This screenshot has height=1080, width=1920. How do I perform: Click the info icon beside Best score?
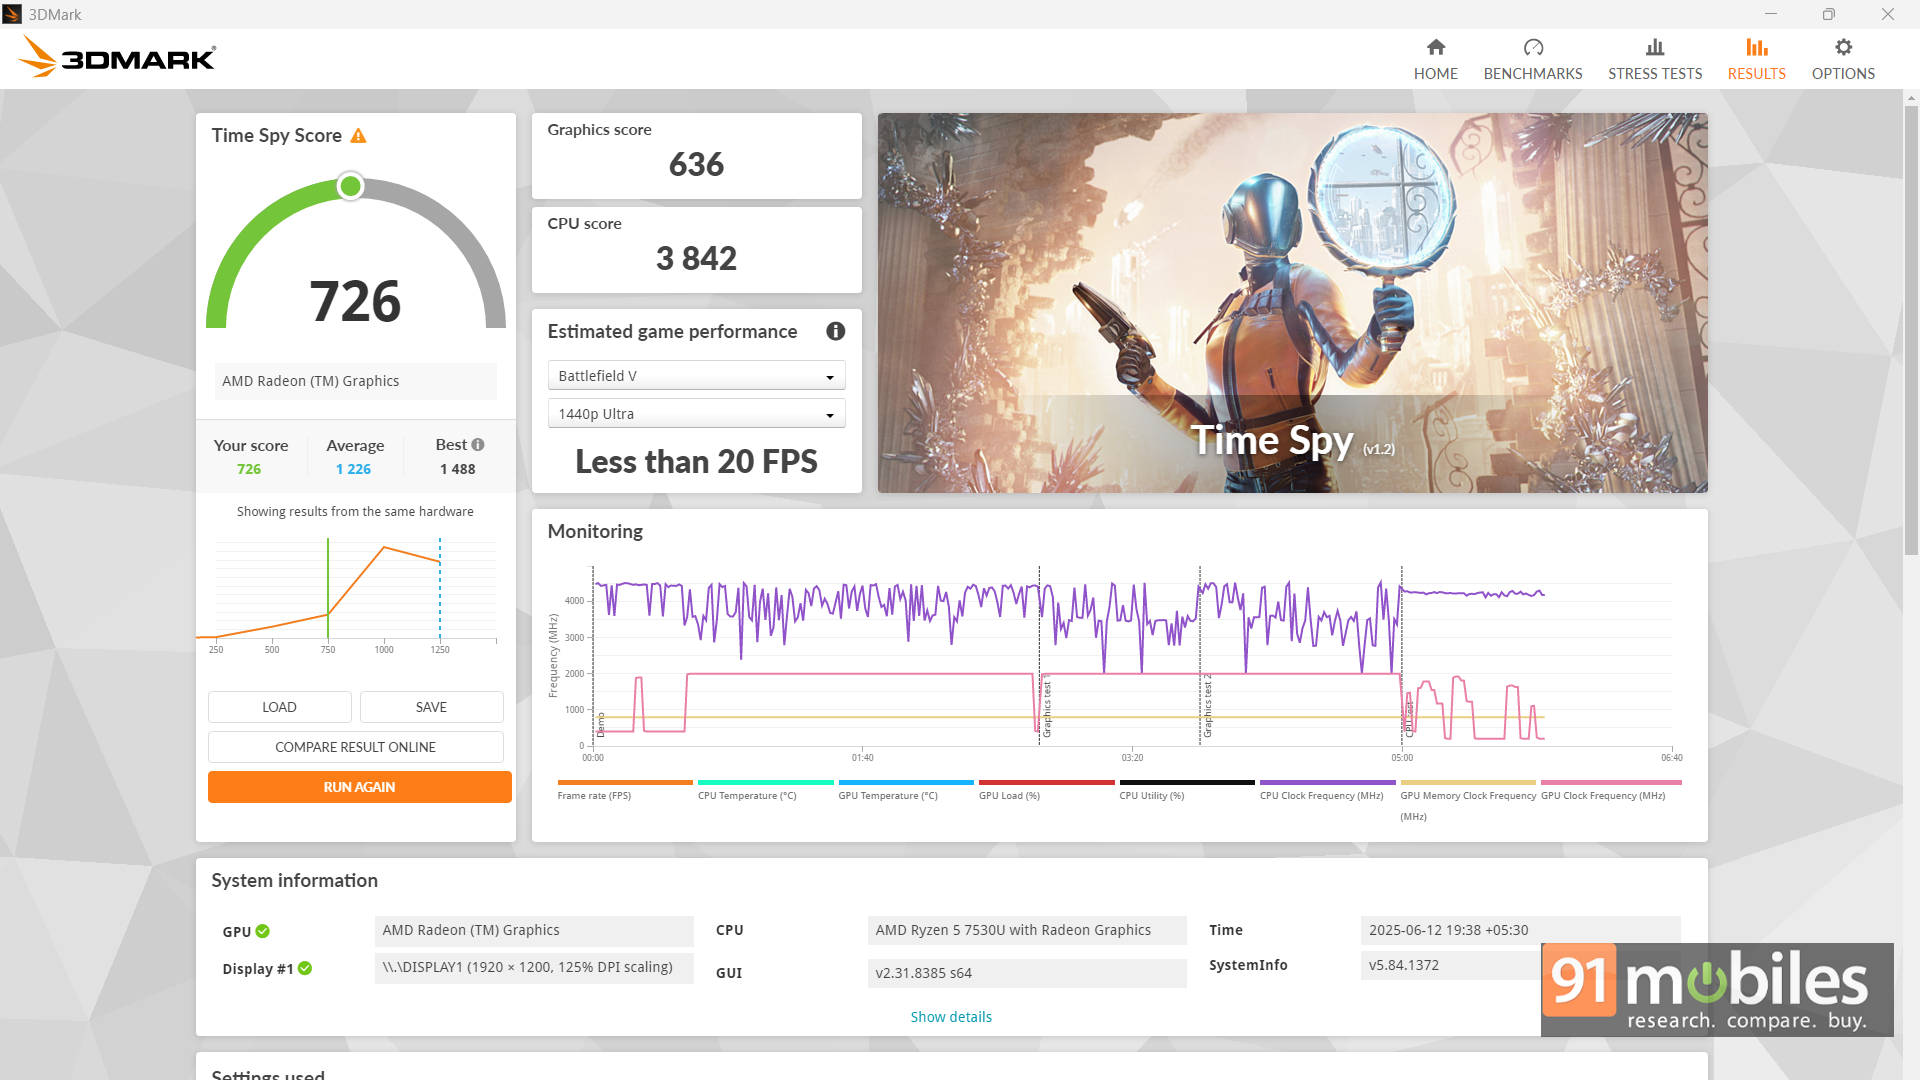click(x=478, y=445)
